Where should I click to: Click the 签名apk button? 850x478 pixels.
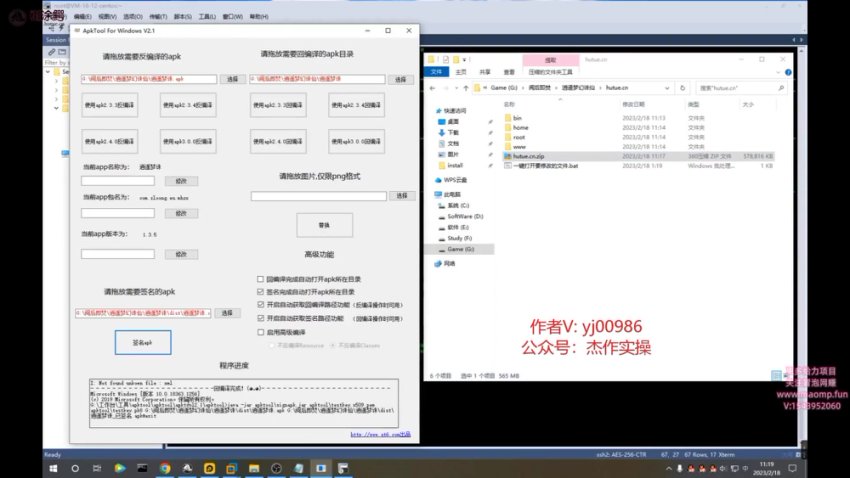(x=143, y=342)
